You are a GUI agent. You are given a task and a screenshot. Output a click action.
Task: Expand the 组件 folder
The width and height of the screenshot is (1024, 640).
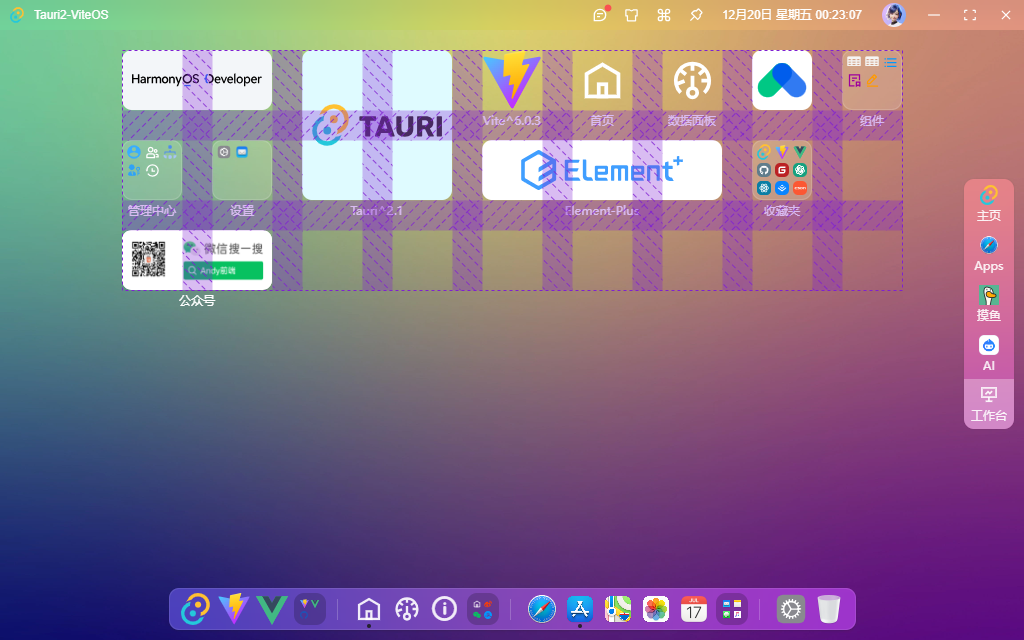click(872, 80)
